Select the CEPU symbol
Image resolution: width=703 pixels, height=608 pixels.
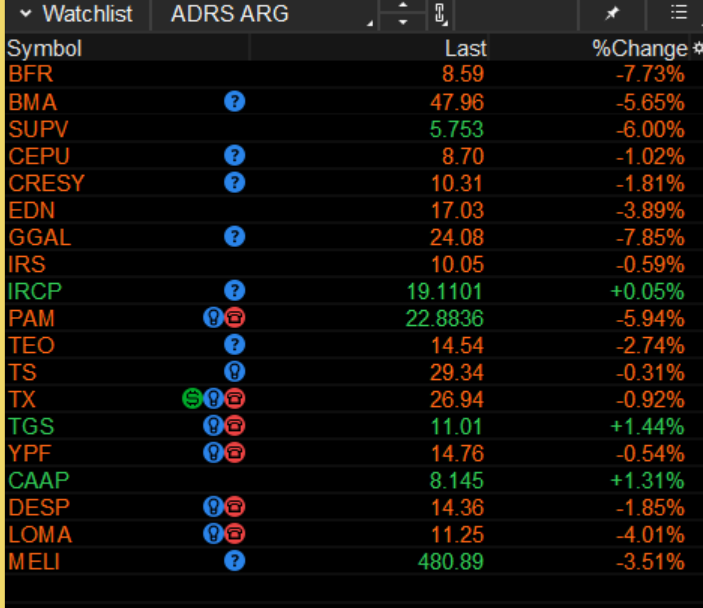39,156
